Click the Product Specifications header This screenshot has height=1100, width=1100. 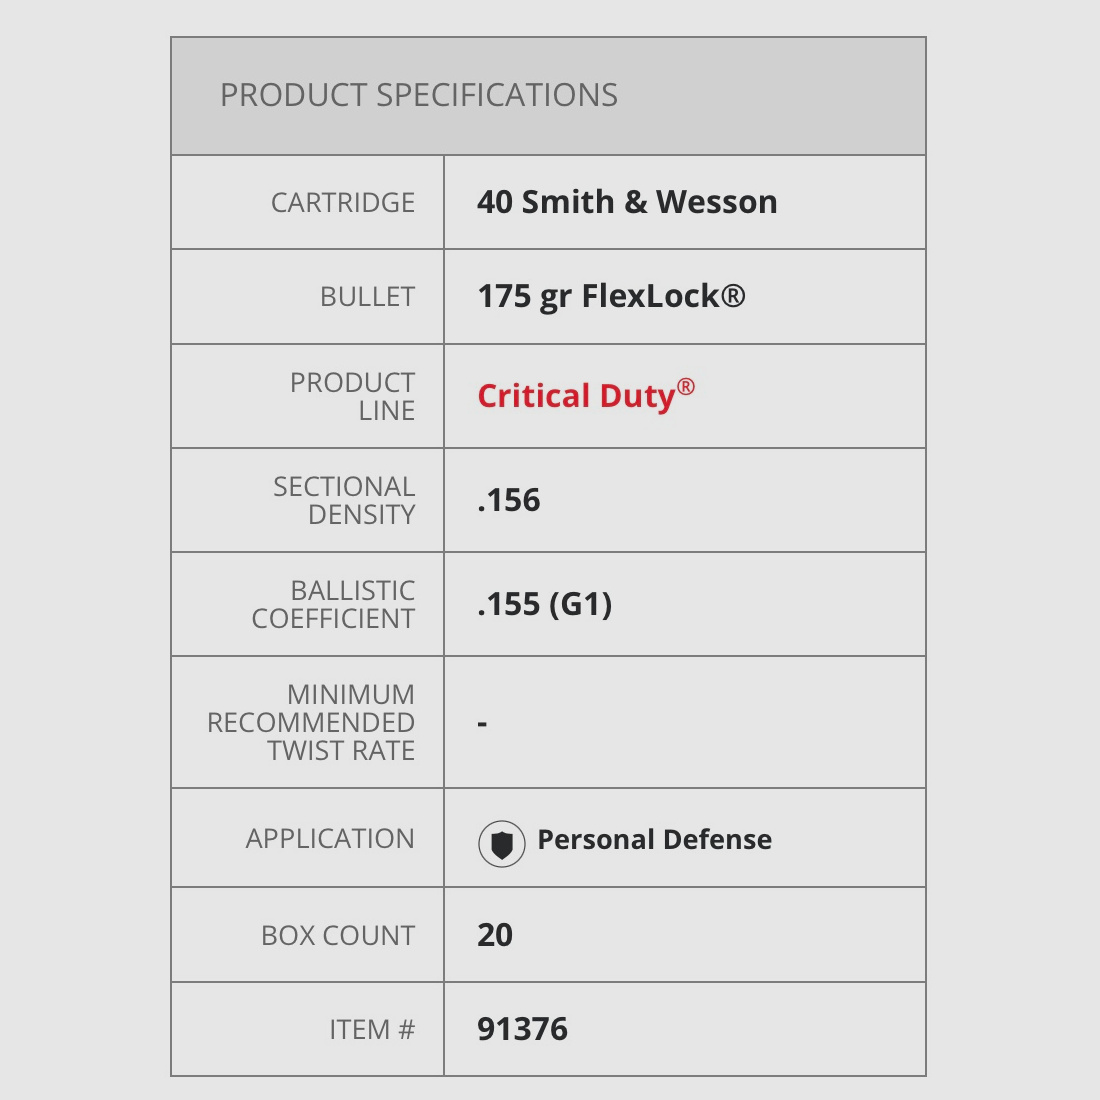(x=419, y=96)
